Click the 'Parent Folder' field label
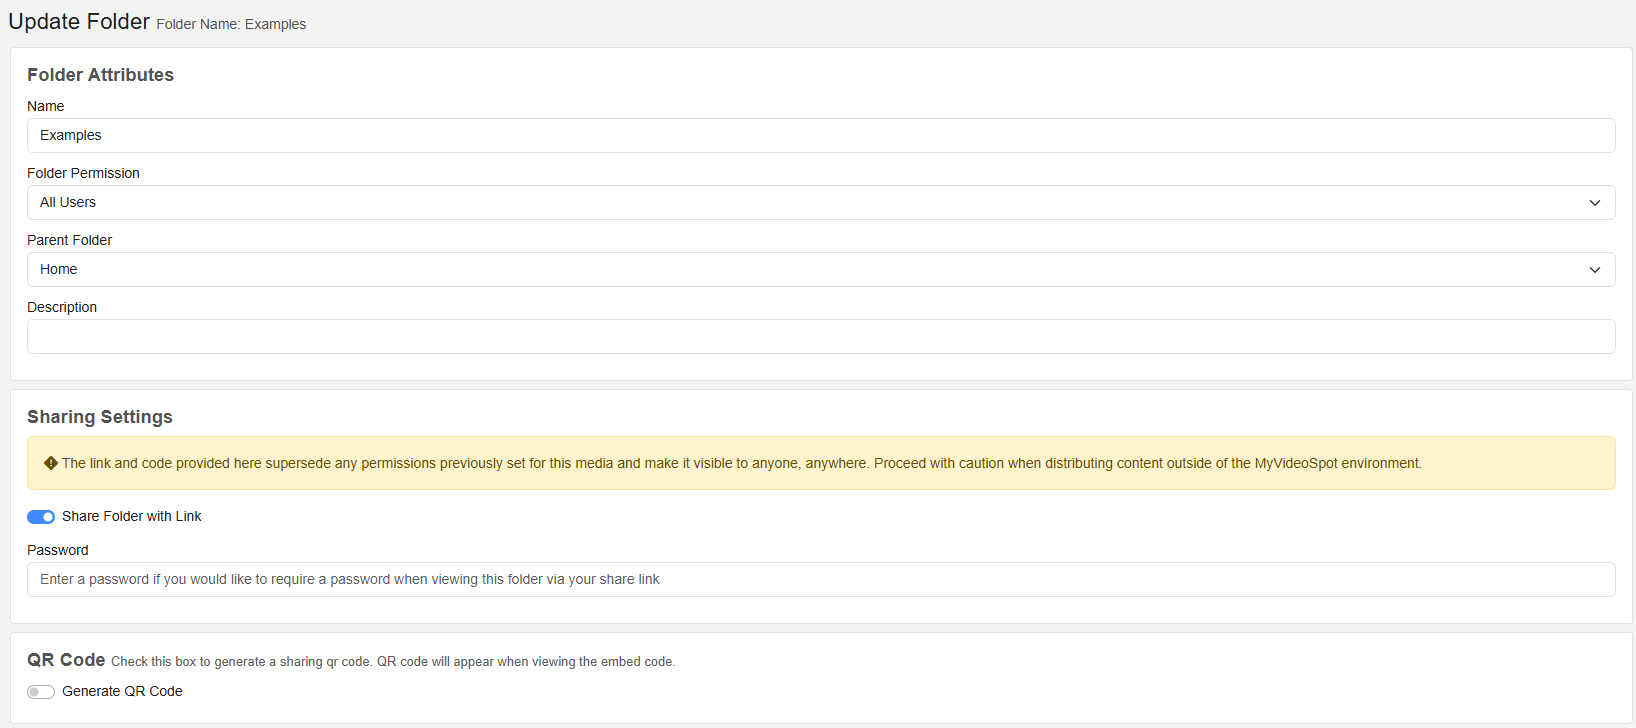This screenshot has width=1636, height=728. [69, 240]
